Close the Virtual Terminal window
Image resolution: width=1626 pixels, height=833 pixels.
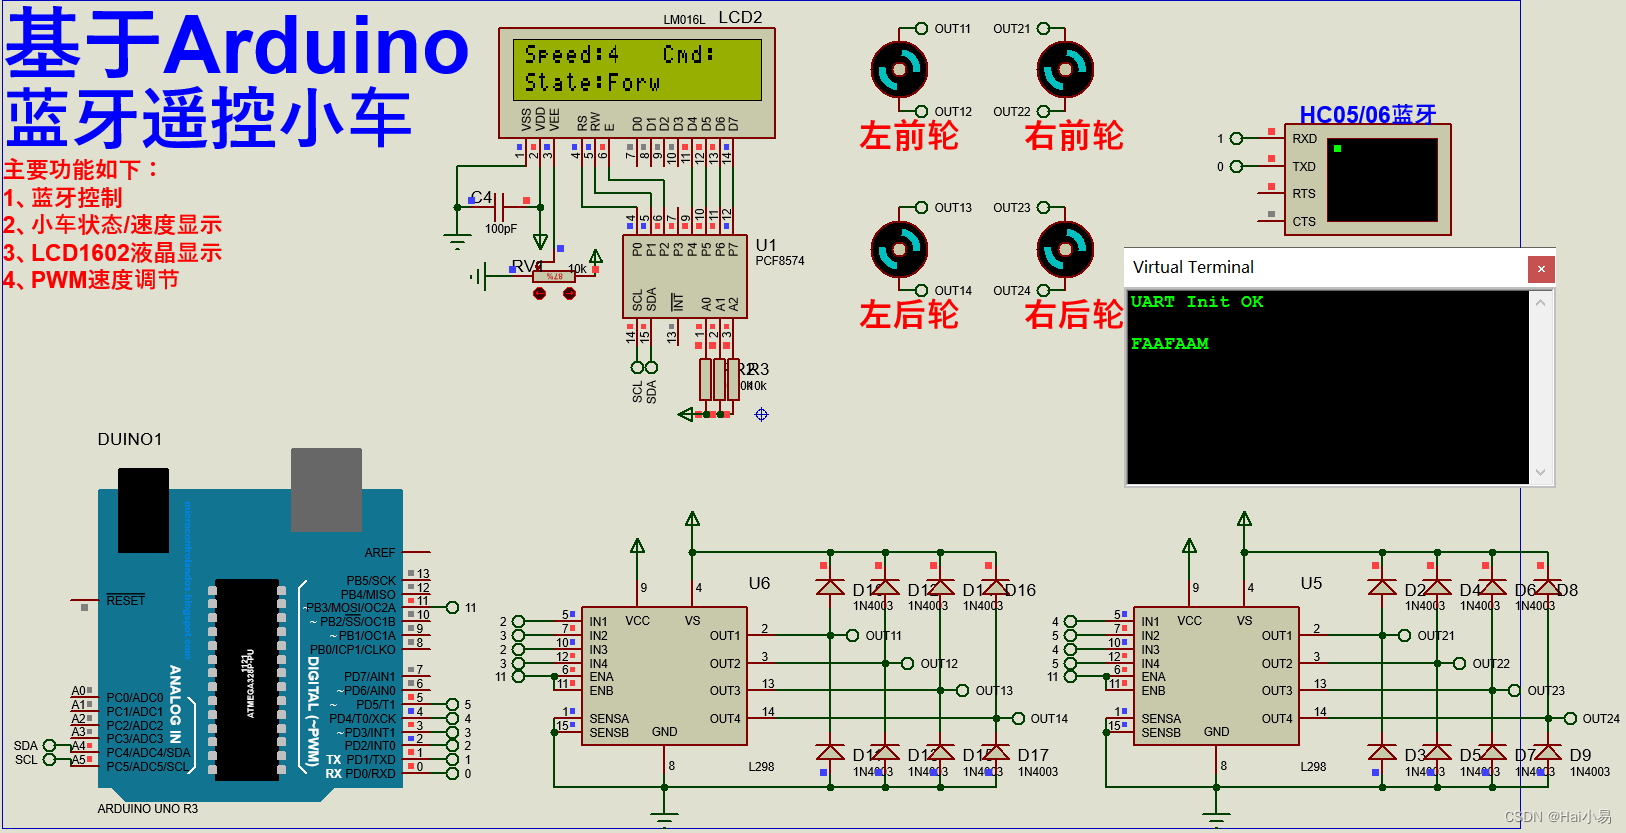(x=1541, y=268)
